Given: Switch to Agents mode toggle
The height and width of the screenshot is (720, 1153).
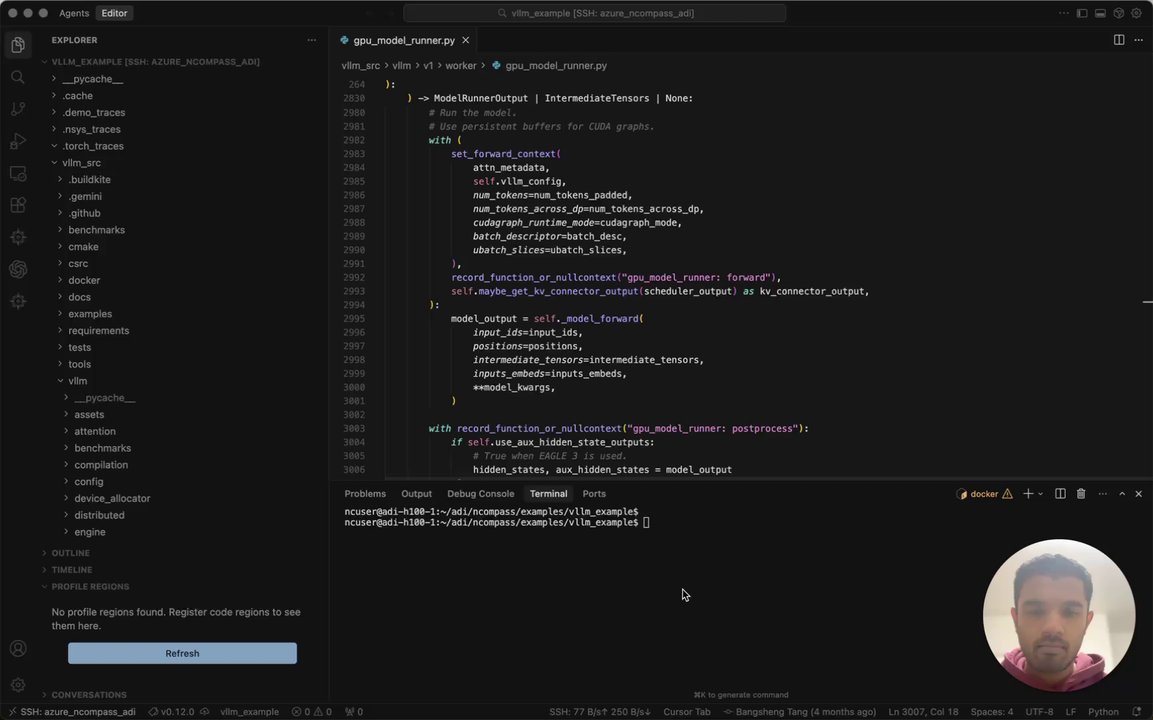Looking at the screenshot, I should coord(74,13).
